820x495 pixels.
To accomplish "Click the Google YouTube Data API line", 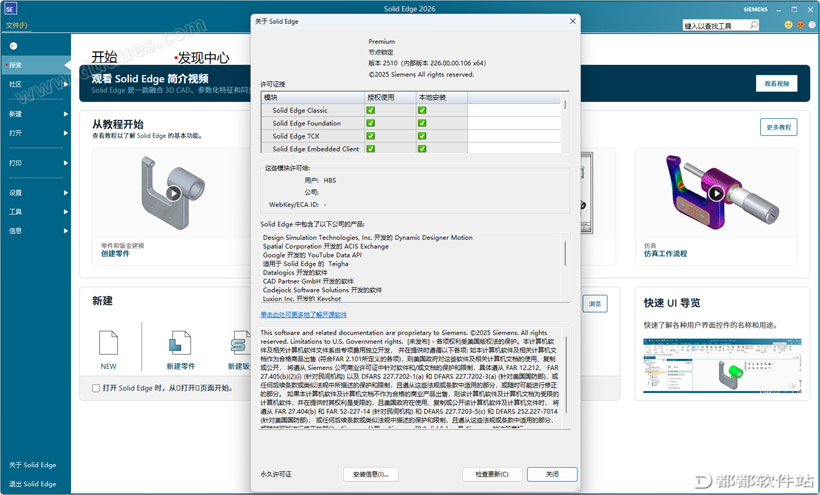I will coord(312,255).
